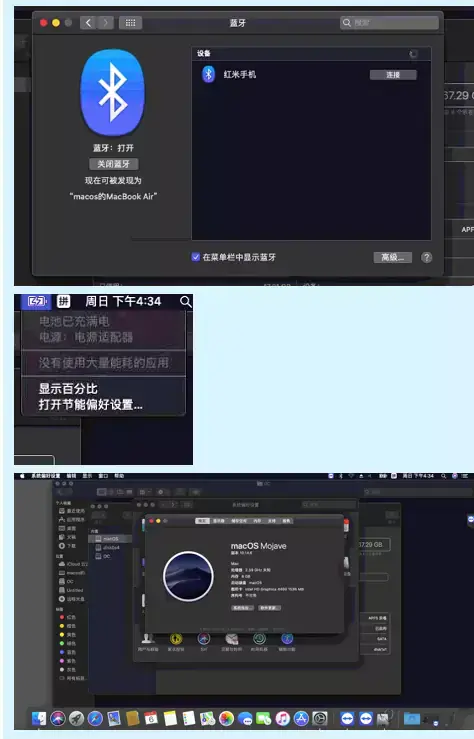The width and height of the screenshot is (474, 739).
Task: Click the large blue Bluetooth logo
Action: pyautogui.click(x=113, y=93)
